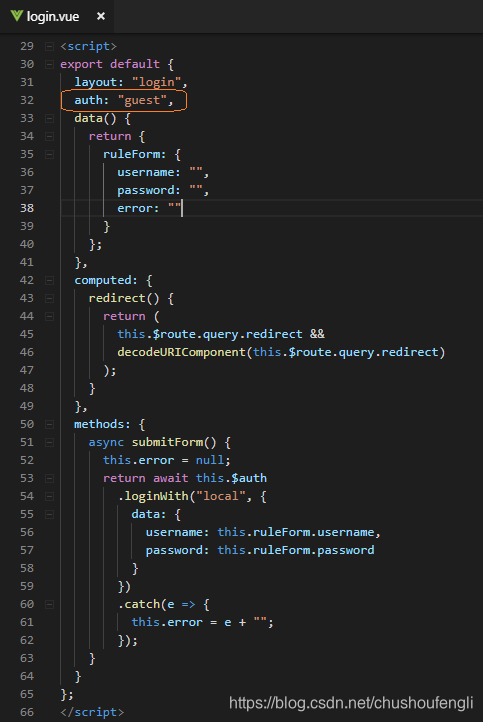
Task: Click line number 38 in the gutter
Action: point(27,208)
